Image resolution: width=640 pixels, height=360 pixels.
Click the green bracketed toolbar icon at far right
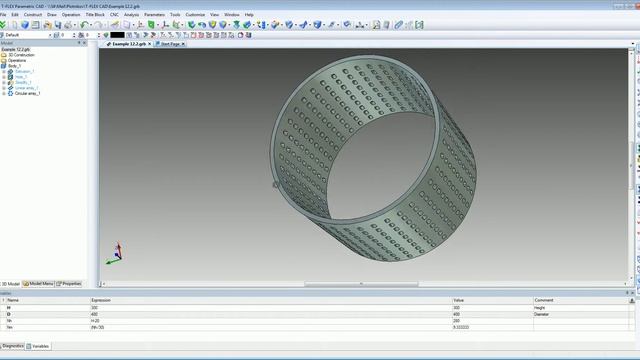click(419, 25)
